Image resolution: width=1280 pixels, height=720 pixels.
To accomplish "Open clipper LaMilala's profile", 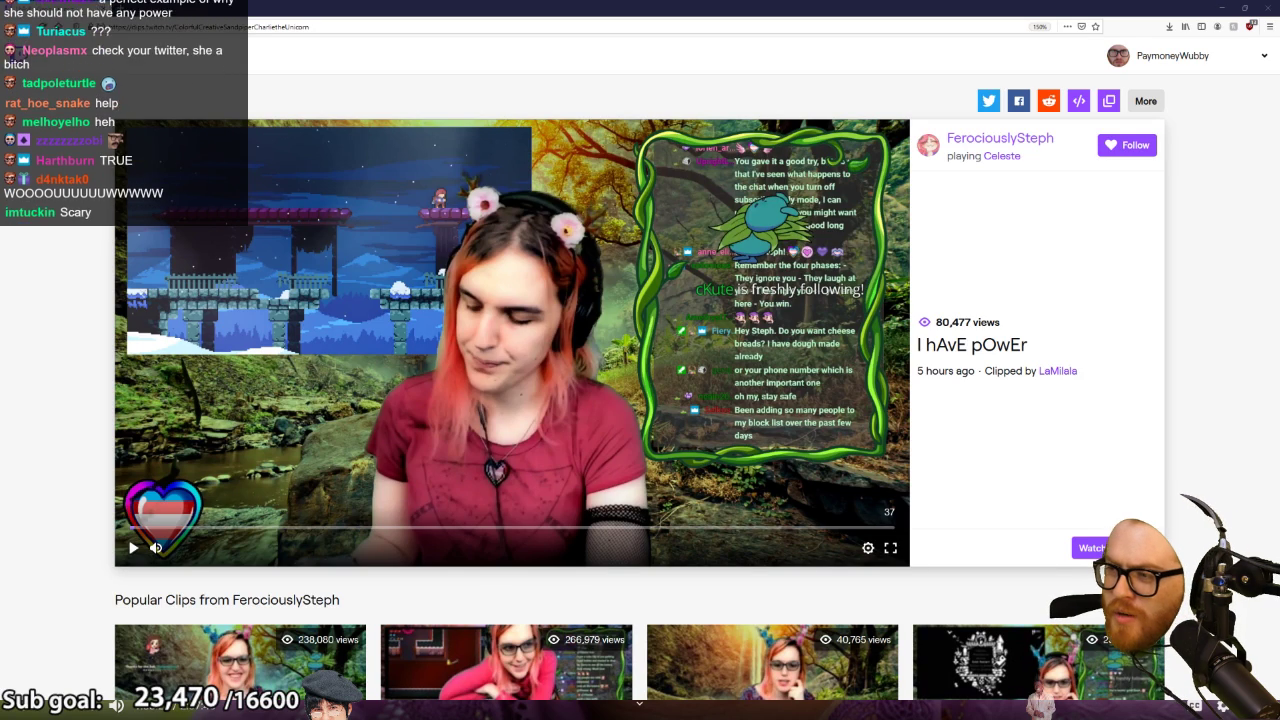I will coord(1058,371).
